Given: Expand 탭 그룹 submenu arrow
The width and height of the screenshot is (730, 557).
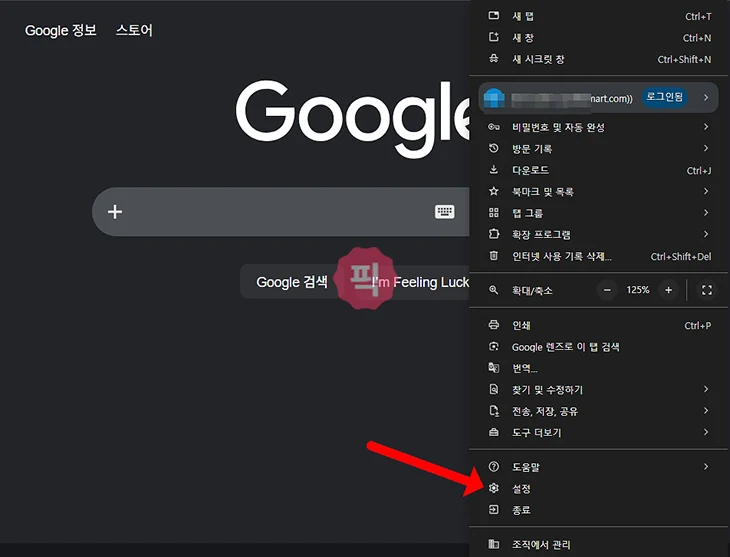Looking at the screenshot, I should coord(706,212).
